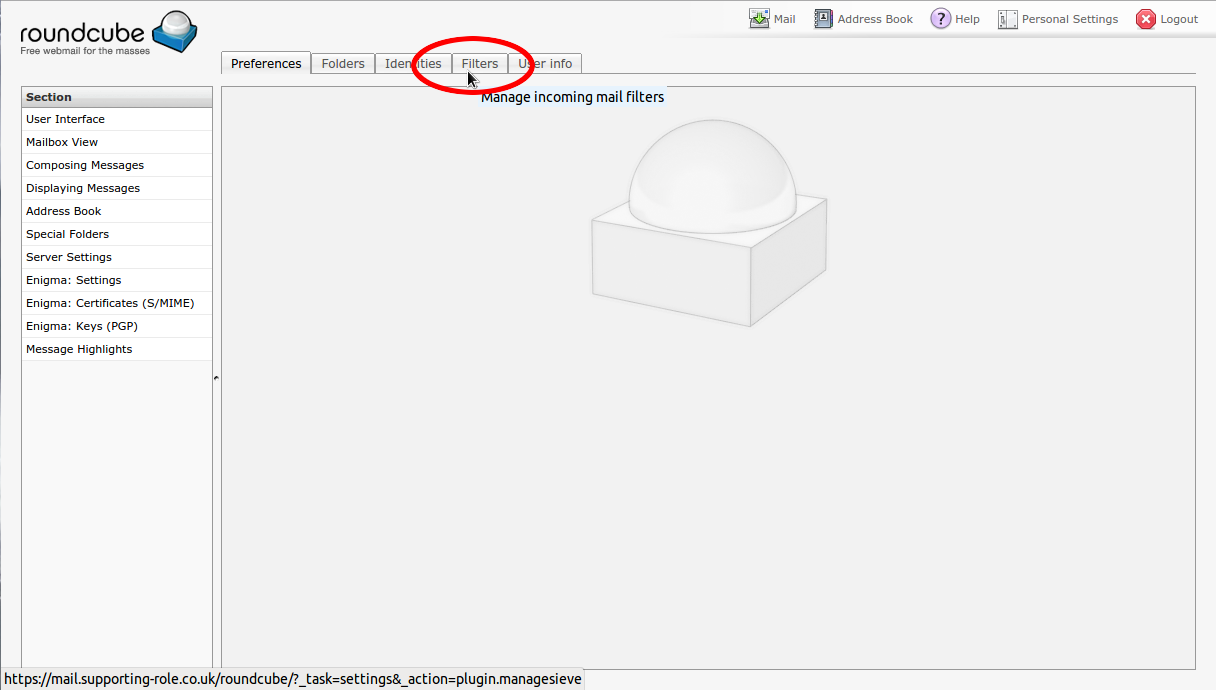
Task: Select Message Highlights section
Action: click(79, 349)
